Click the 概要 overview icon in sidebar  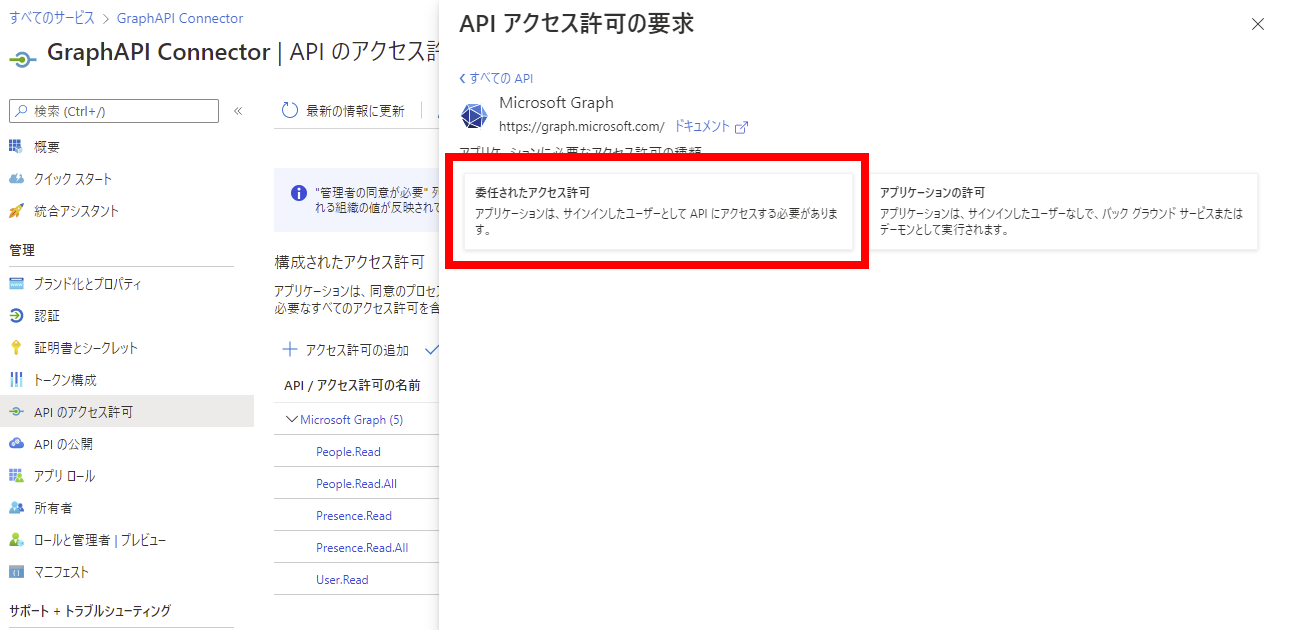tap(16, 147)
